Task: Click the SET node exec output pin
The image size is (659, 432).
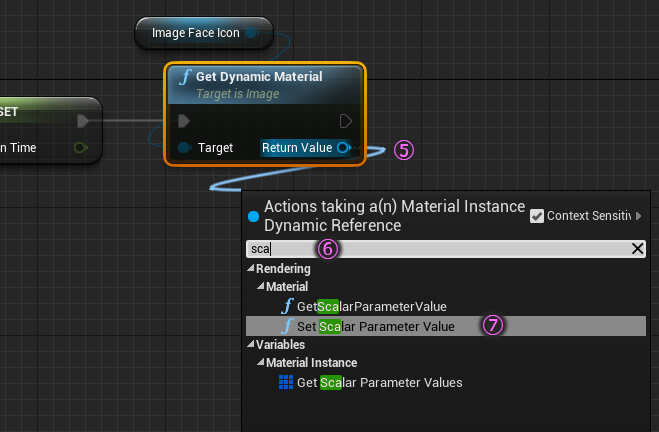Action: (83, 121)
